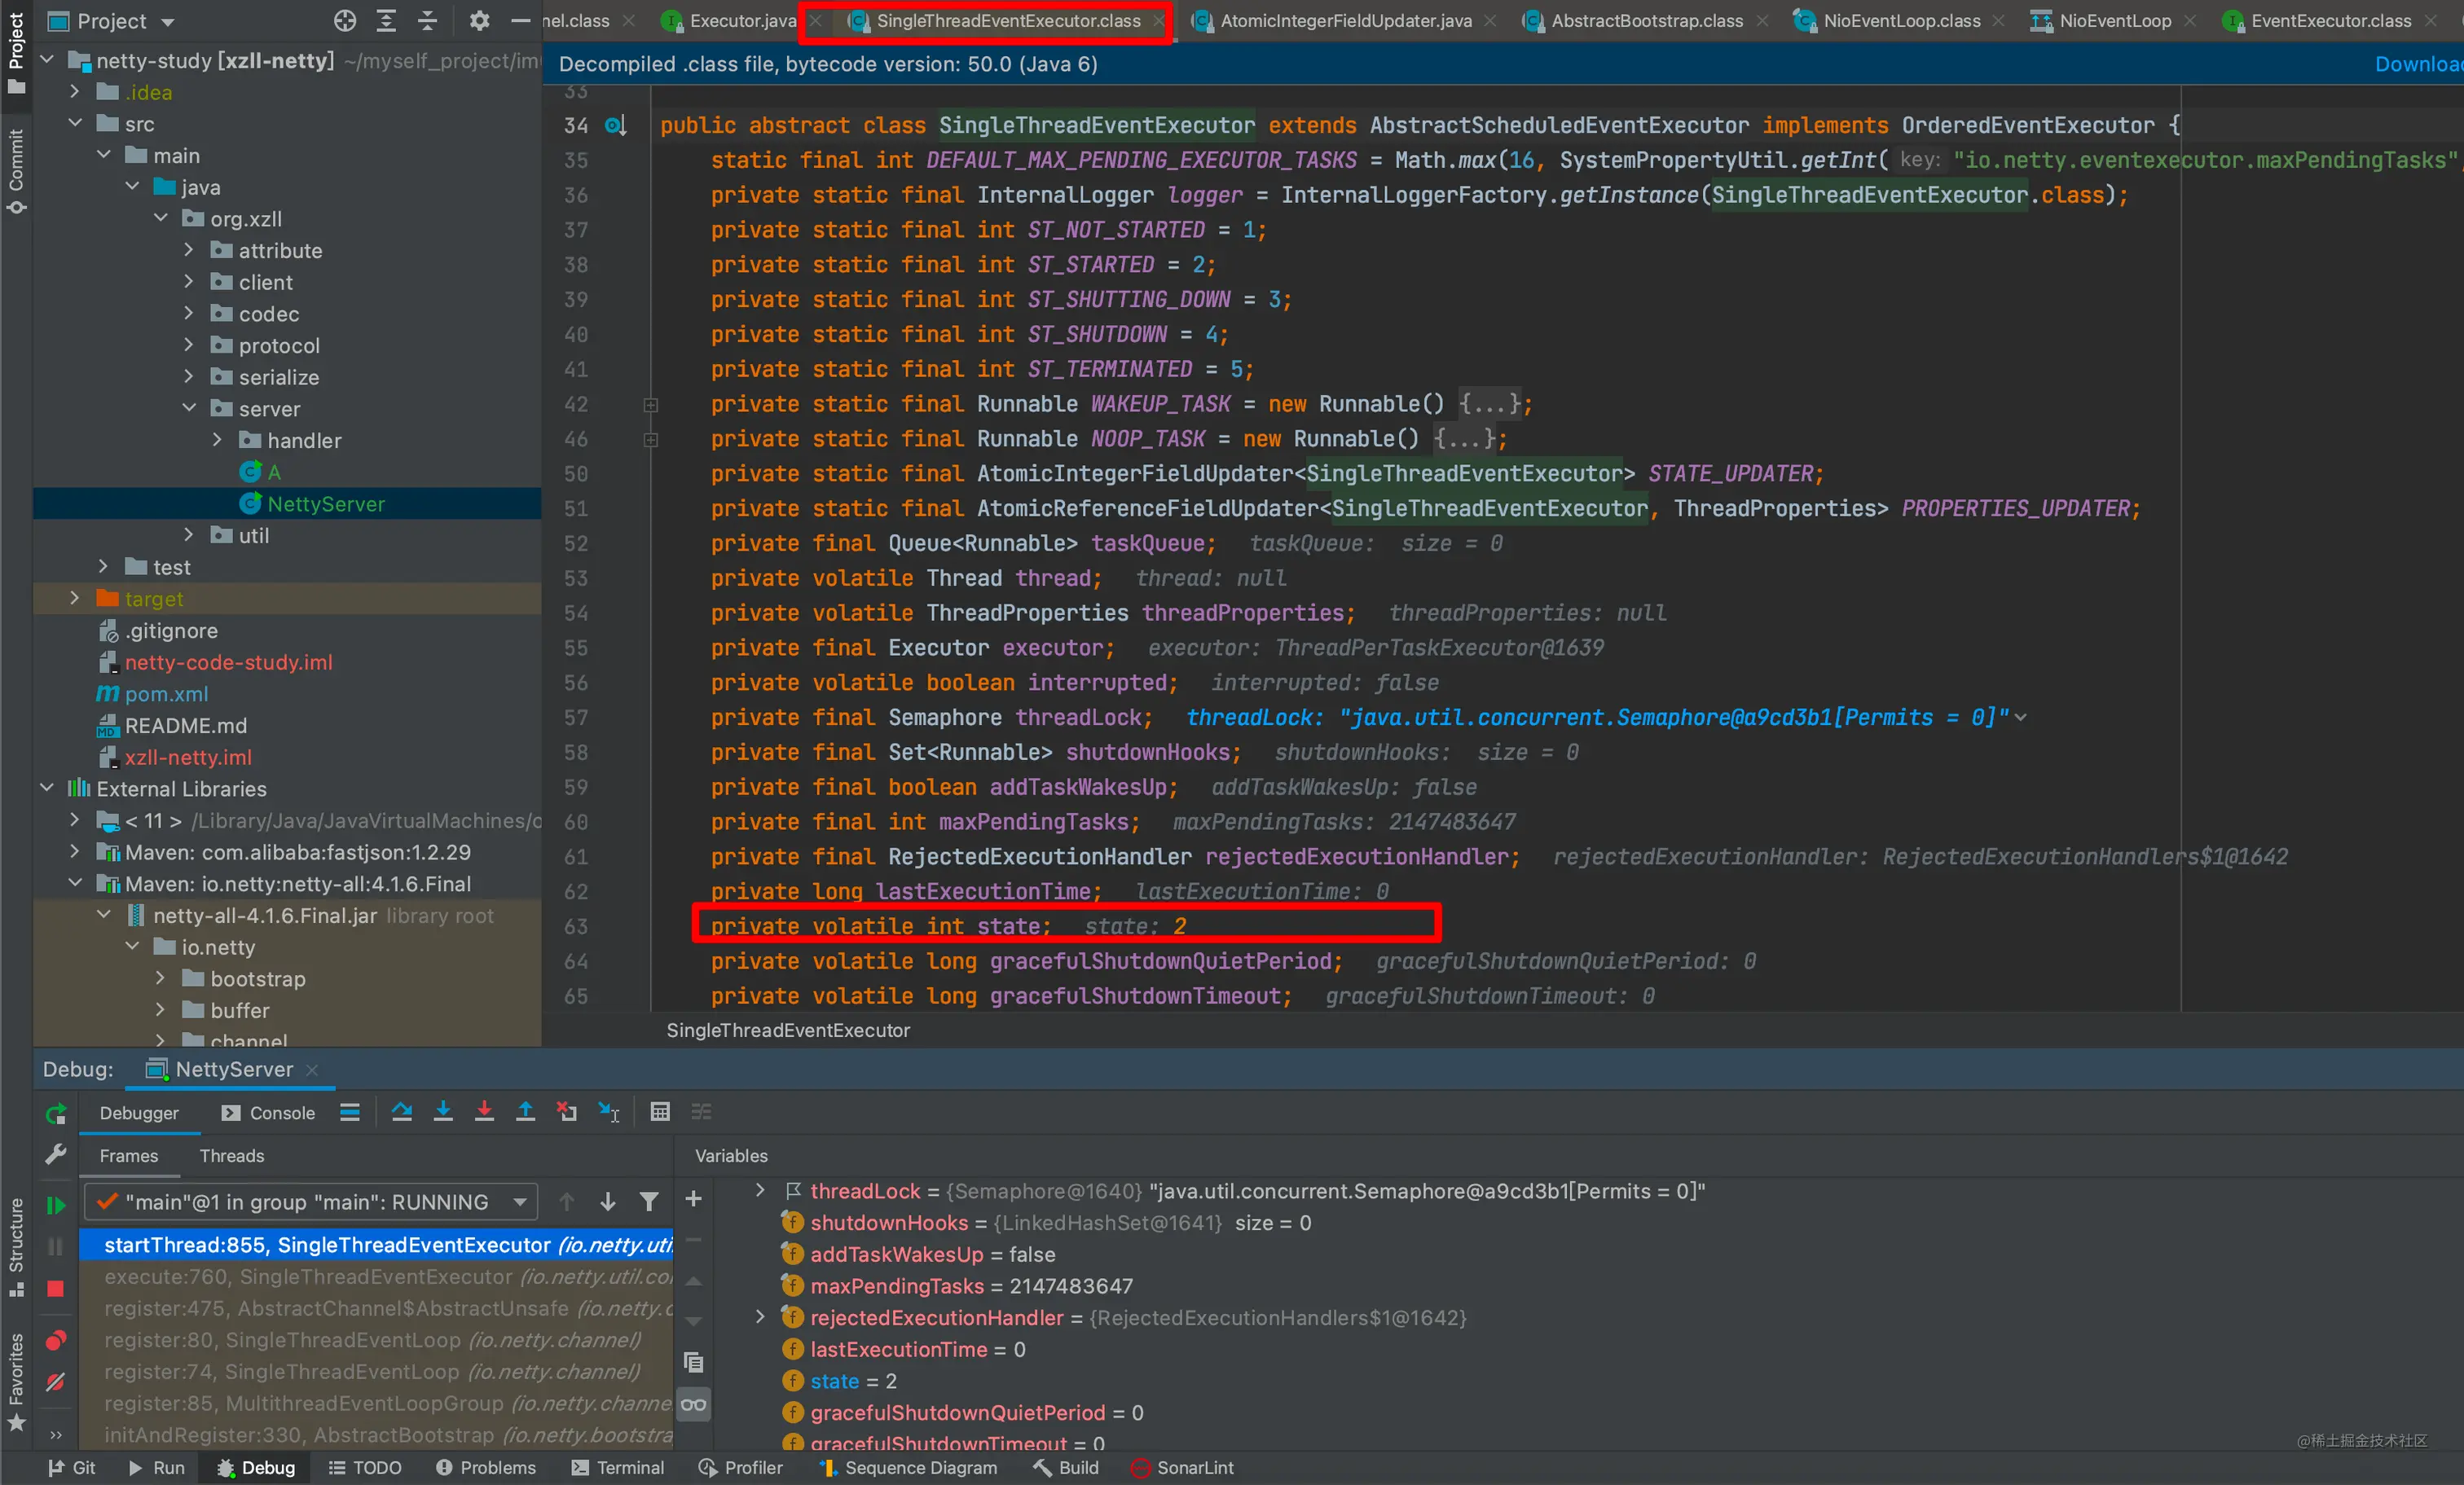Toggle the glasses show-watches icon
This screenshot has height=1485, width=2464.
pyautogui.click(x=693, y=1405)
